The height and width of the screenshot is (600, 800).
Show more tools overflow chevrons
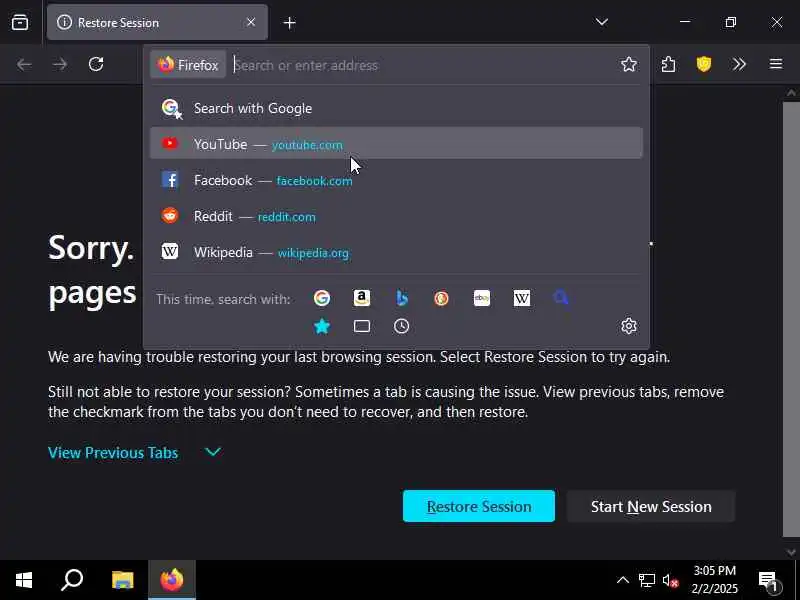point(739,64)
